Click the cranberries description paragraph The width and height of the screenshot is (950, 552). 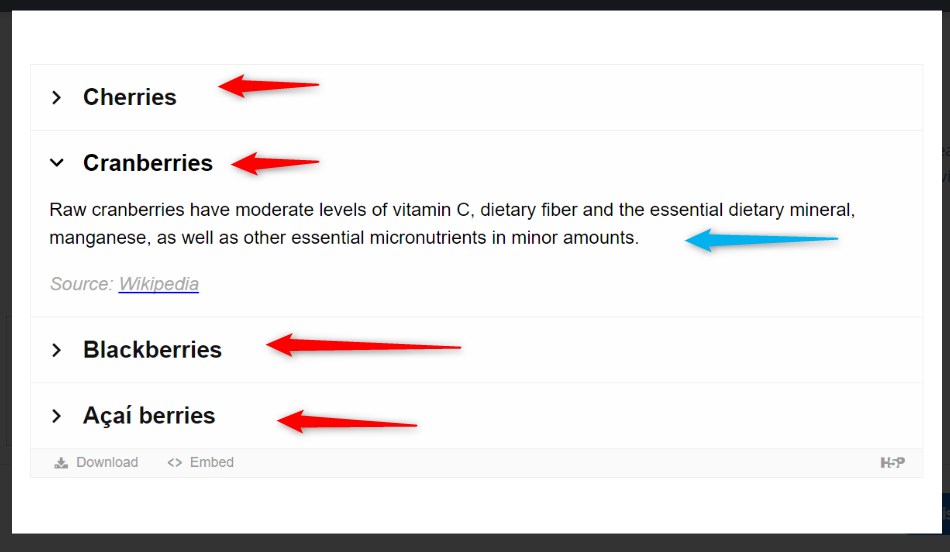pyautogui.click(x=452, y=224)
